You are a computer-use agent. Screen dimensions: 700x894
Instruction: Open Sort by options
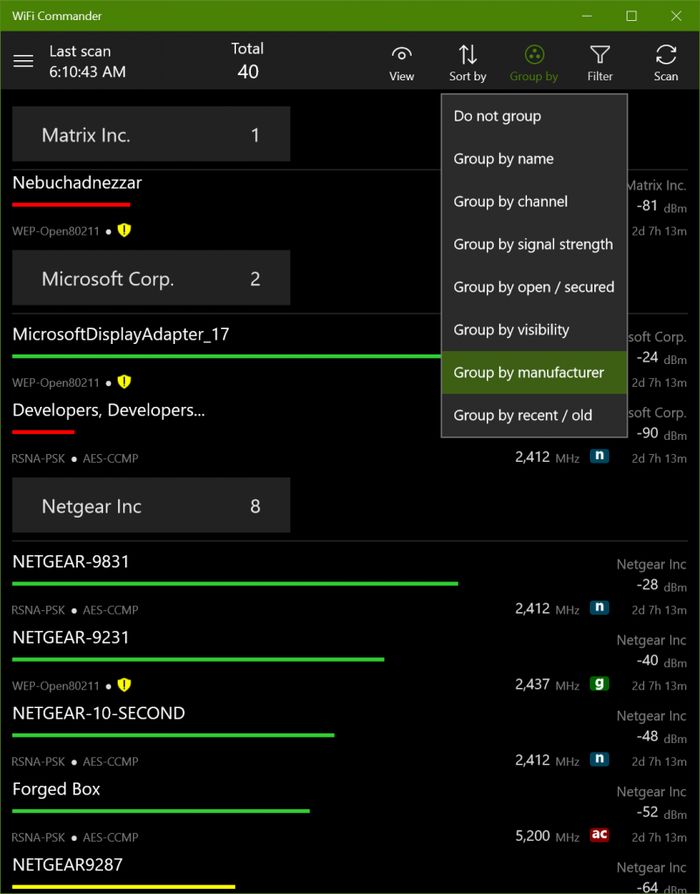pyautogui.click(x=466, y=60)
